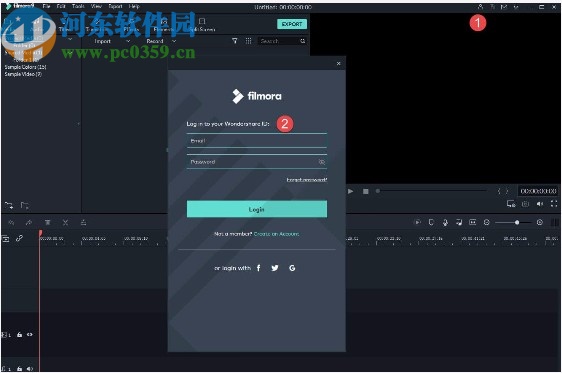Click the timeline zoom-out minus icon
The image size is (562, 373).
(x=486, y=223)
